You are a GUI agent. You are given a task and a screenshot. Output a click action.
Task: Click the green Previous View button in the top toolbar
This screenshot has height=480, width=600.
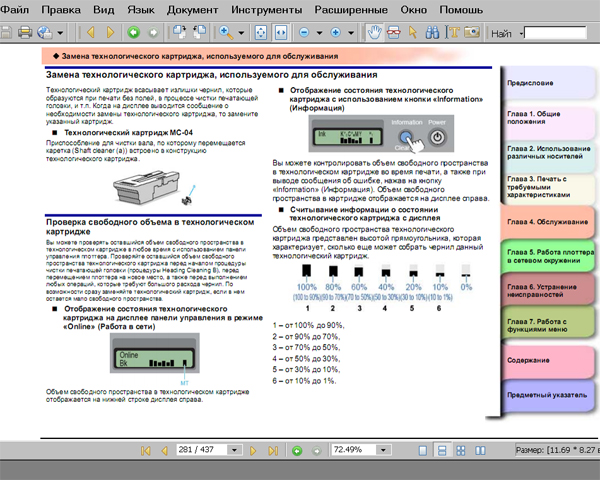134,33
